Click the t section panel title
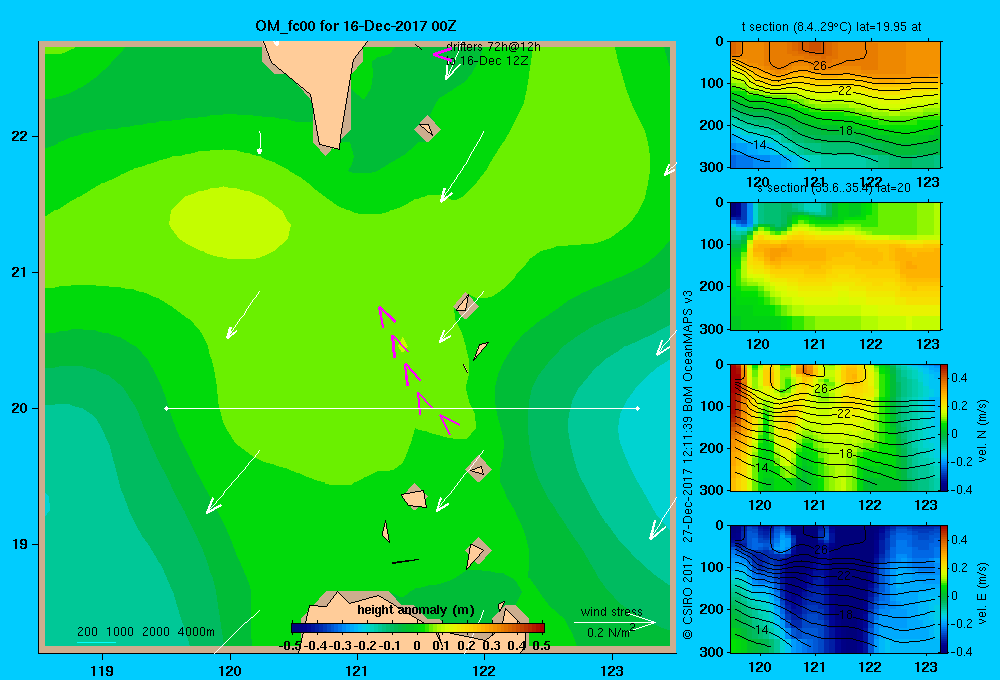Image resolution: width=1000 pixels, height=680 pixels. point(831,27)
